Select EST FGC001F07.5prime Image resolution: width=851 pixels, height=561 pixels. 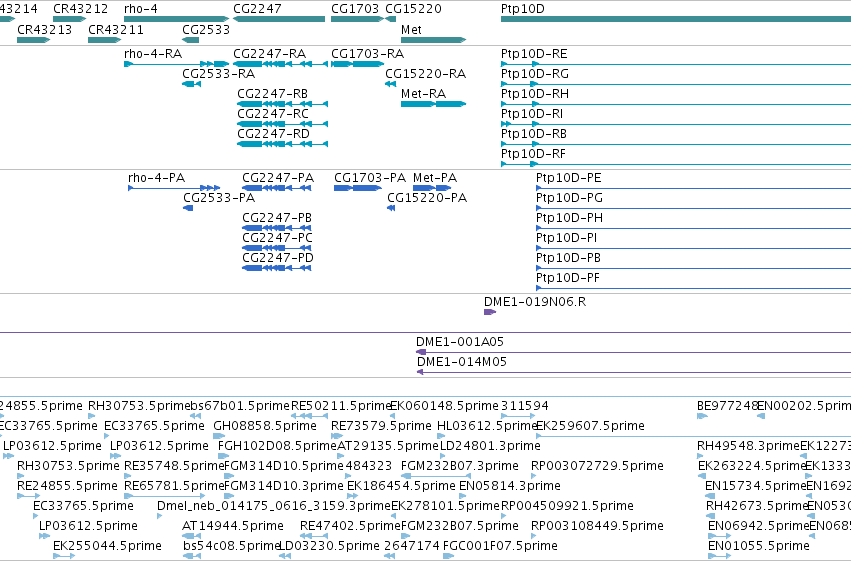pyautogui.click(x=448, y=556)
